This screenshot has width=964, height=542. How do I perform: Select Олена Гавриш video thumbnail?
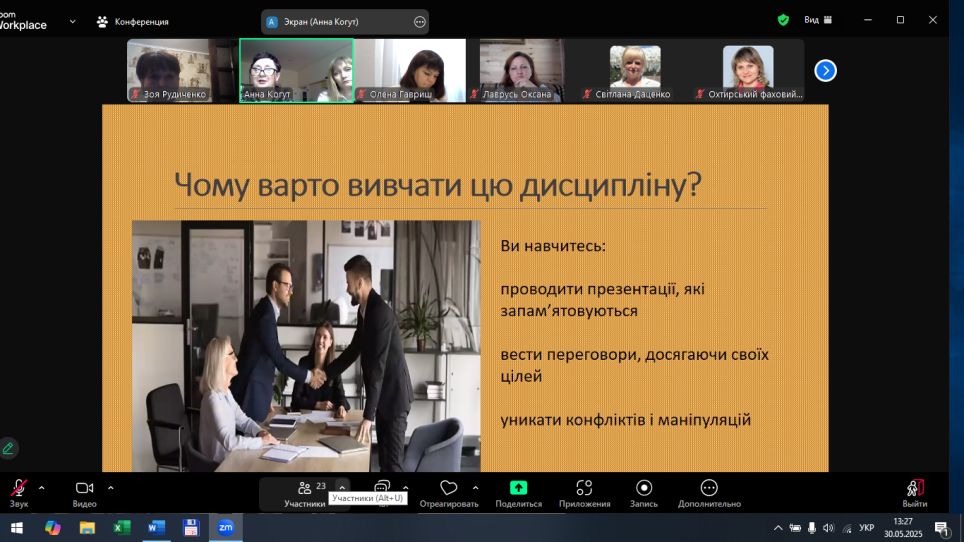(x=410, y=70)
